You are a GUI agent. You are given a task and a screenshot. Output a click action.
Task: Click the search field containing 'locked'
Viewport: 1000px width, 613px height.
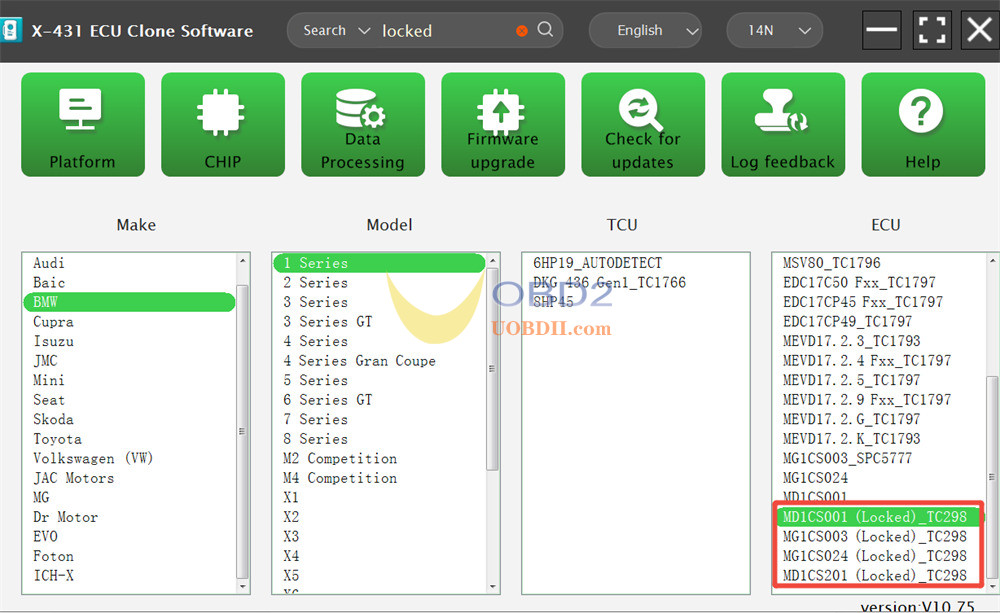click(x=446, y=31)
